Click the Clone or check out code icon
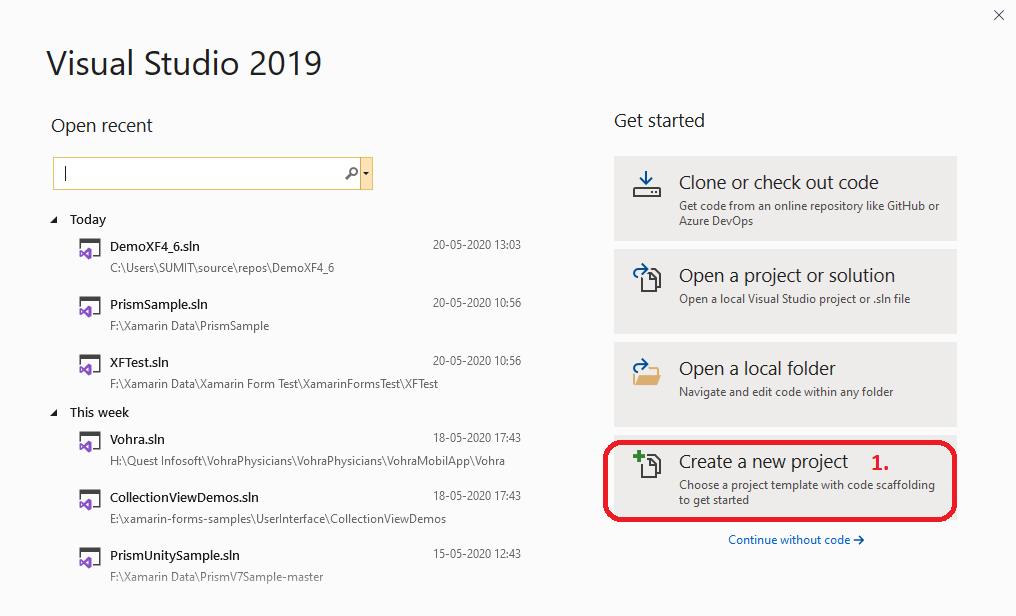This screenshot has width=1016, height=616. pyautogui.click(x=646, y=184)
